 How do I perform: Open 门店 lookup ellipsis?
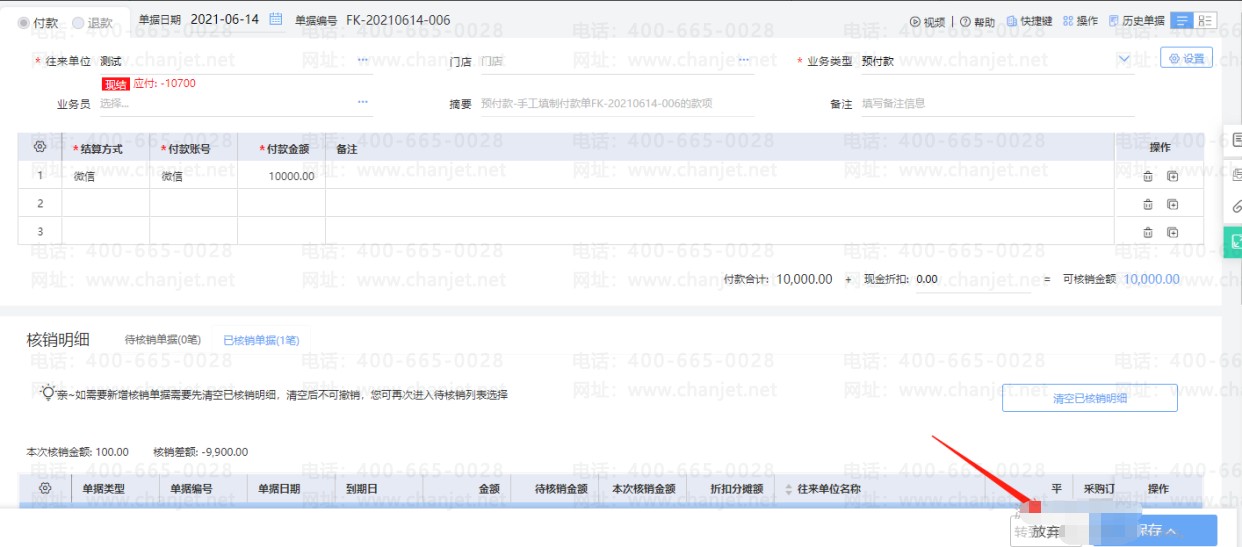point(744,61)
